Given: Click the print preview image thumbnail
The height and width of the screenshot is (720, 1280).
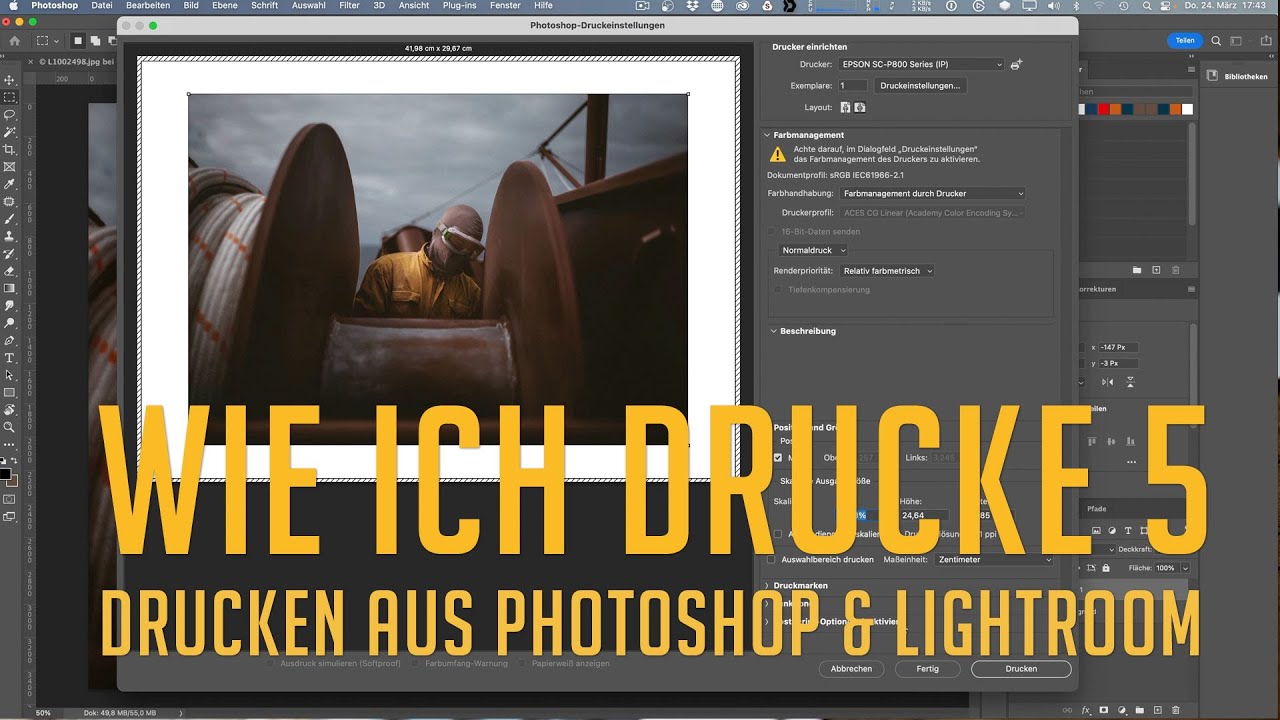Looking at the screenshot, I should tap(438, 270).
